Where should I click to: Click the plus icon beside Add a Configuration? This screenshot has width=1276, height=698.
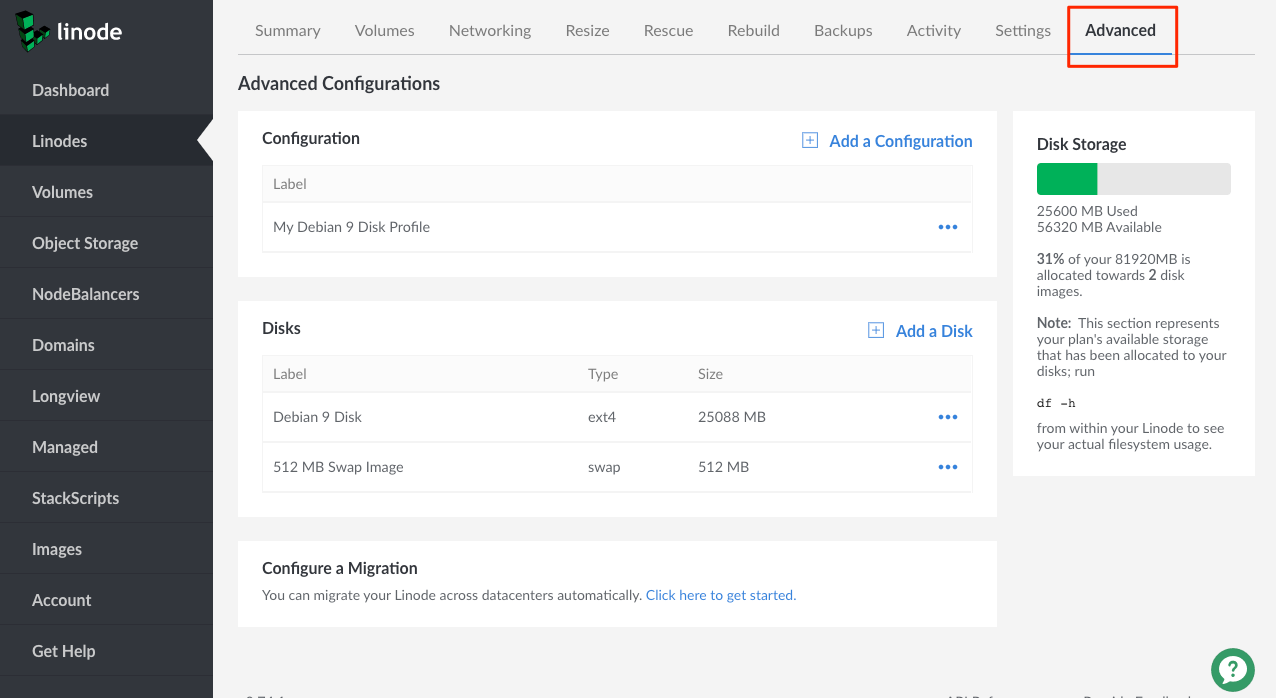pyautogui.click(x=810, y=141)
